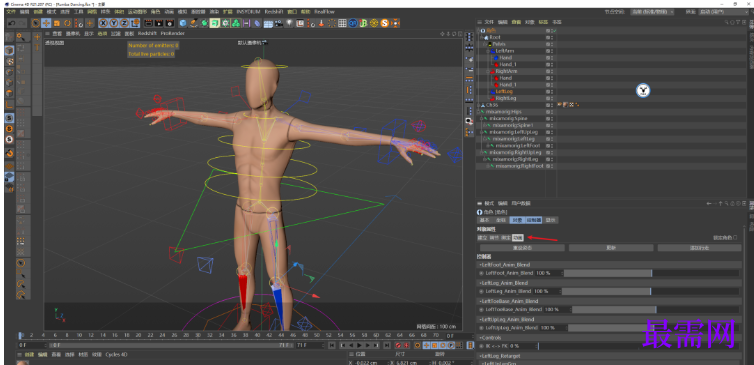Screen dimensions: 754x365
Task: Select the LeftLeg object in the tree
Action: point(504,91)
